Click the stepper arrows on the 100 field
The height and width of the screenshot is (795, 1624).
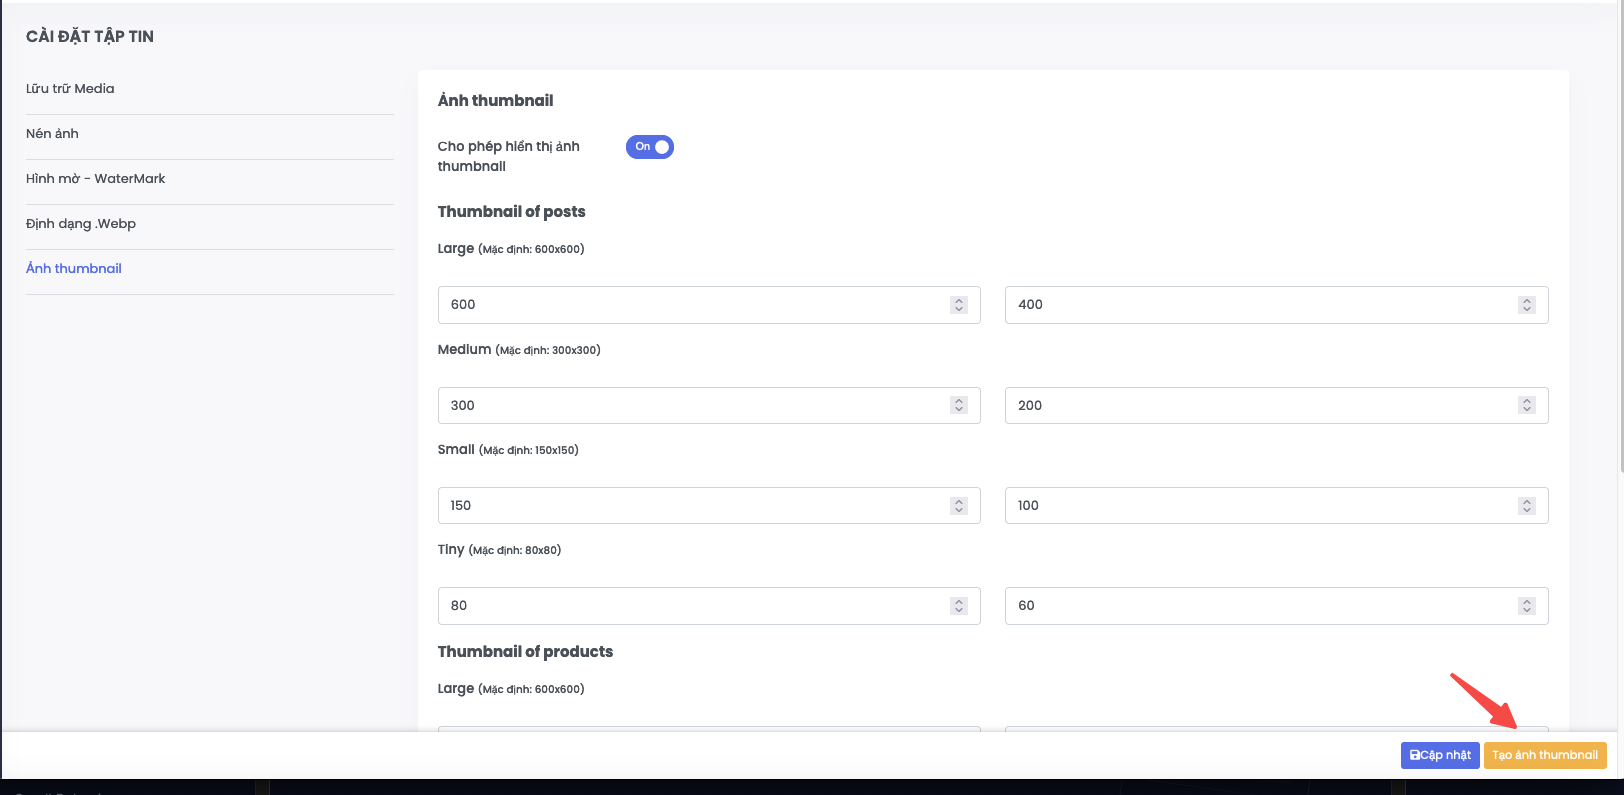click(1526, 506)
